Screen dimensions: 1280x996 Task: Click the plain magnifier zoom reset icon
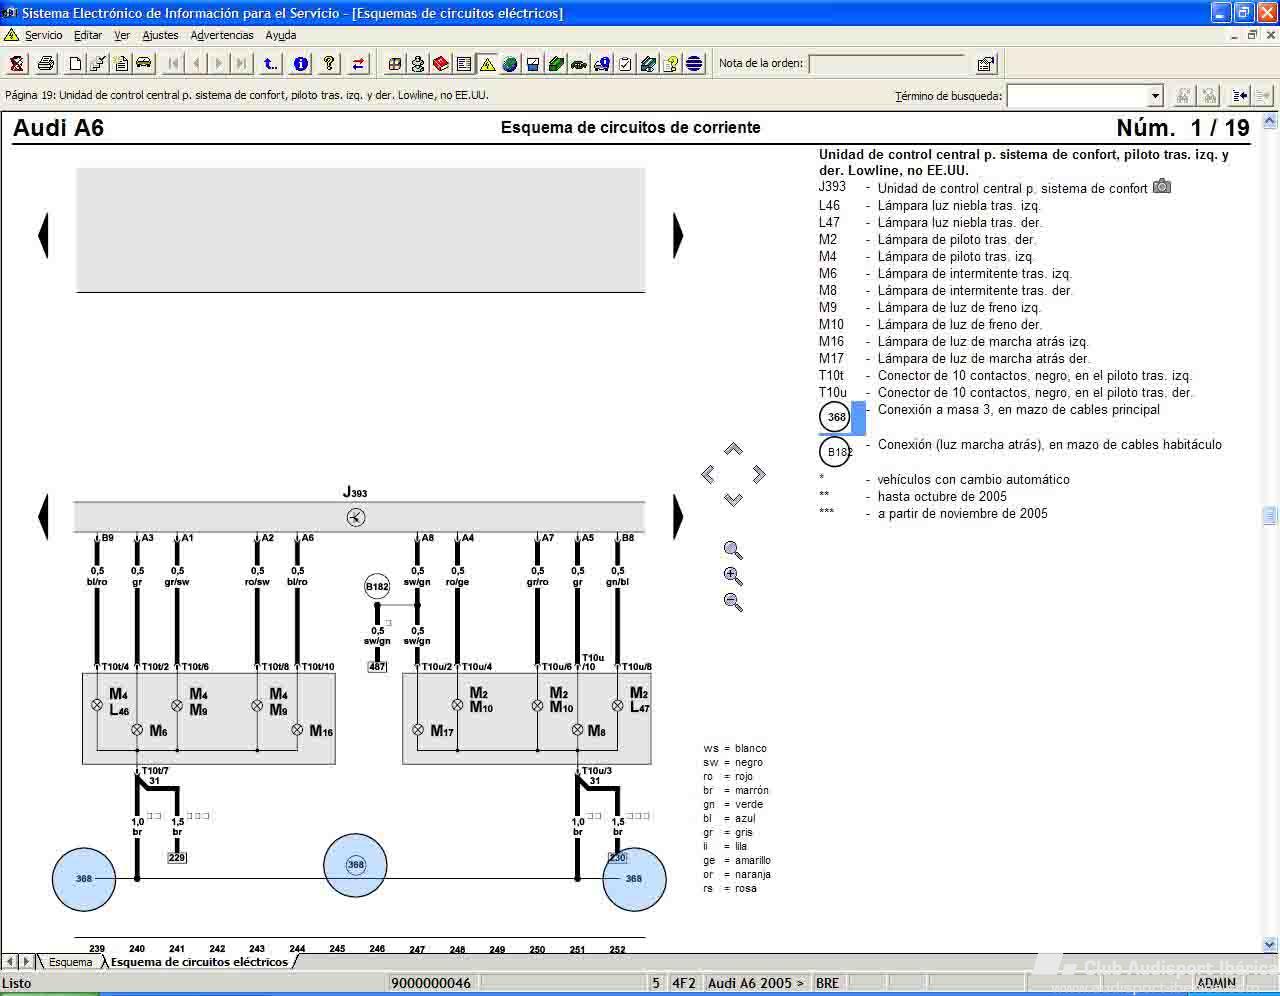tap(733, 550)
